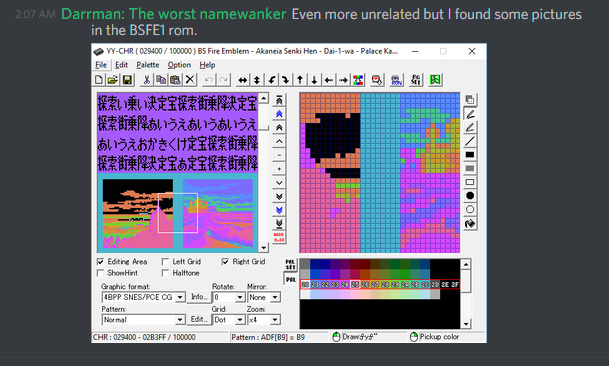Click the Info... button
This screenshot has height=366, width=609.
point(199,297)
